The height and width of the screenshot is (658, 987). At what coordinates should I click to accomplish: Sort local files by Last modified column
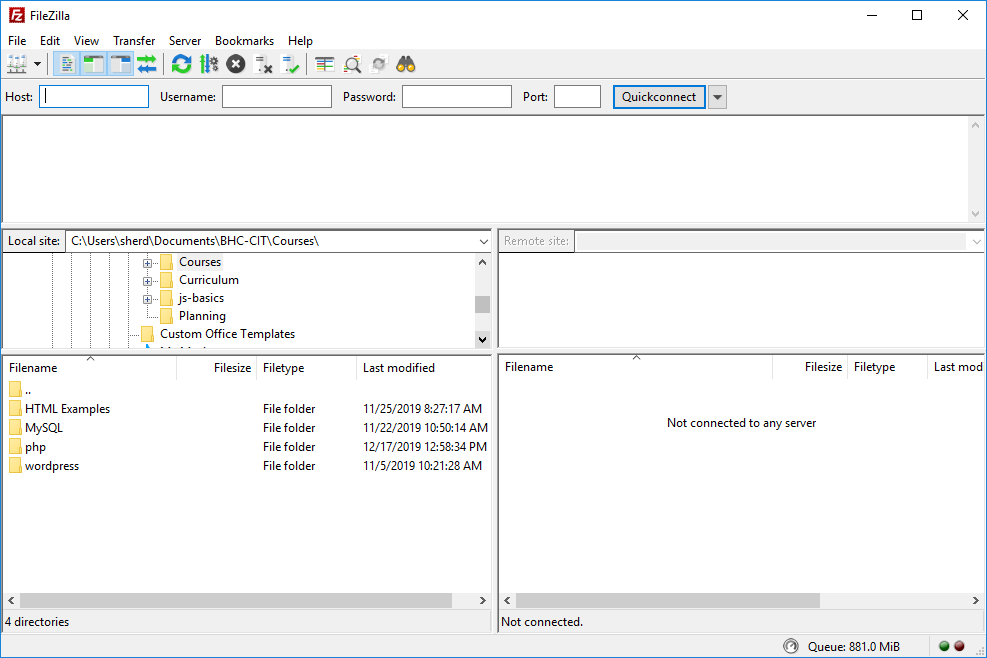click(423, 368)
